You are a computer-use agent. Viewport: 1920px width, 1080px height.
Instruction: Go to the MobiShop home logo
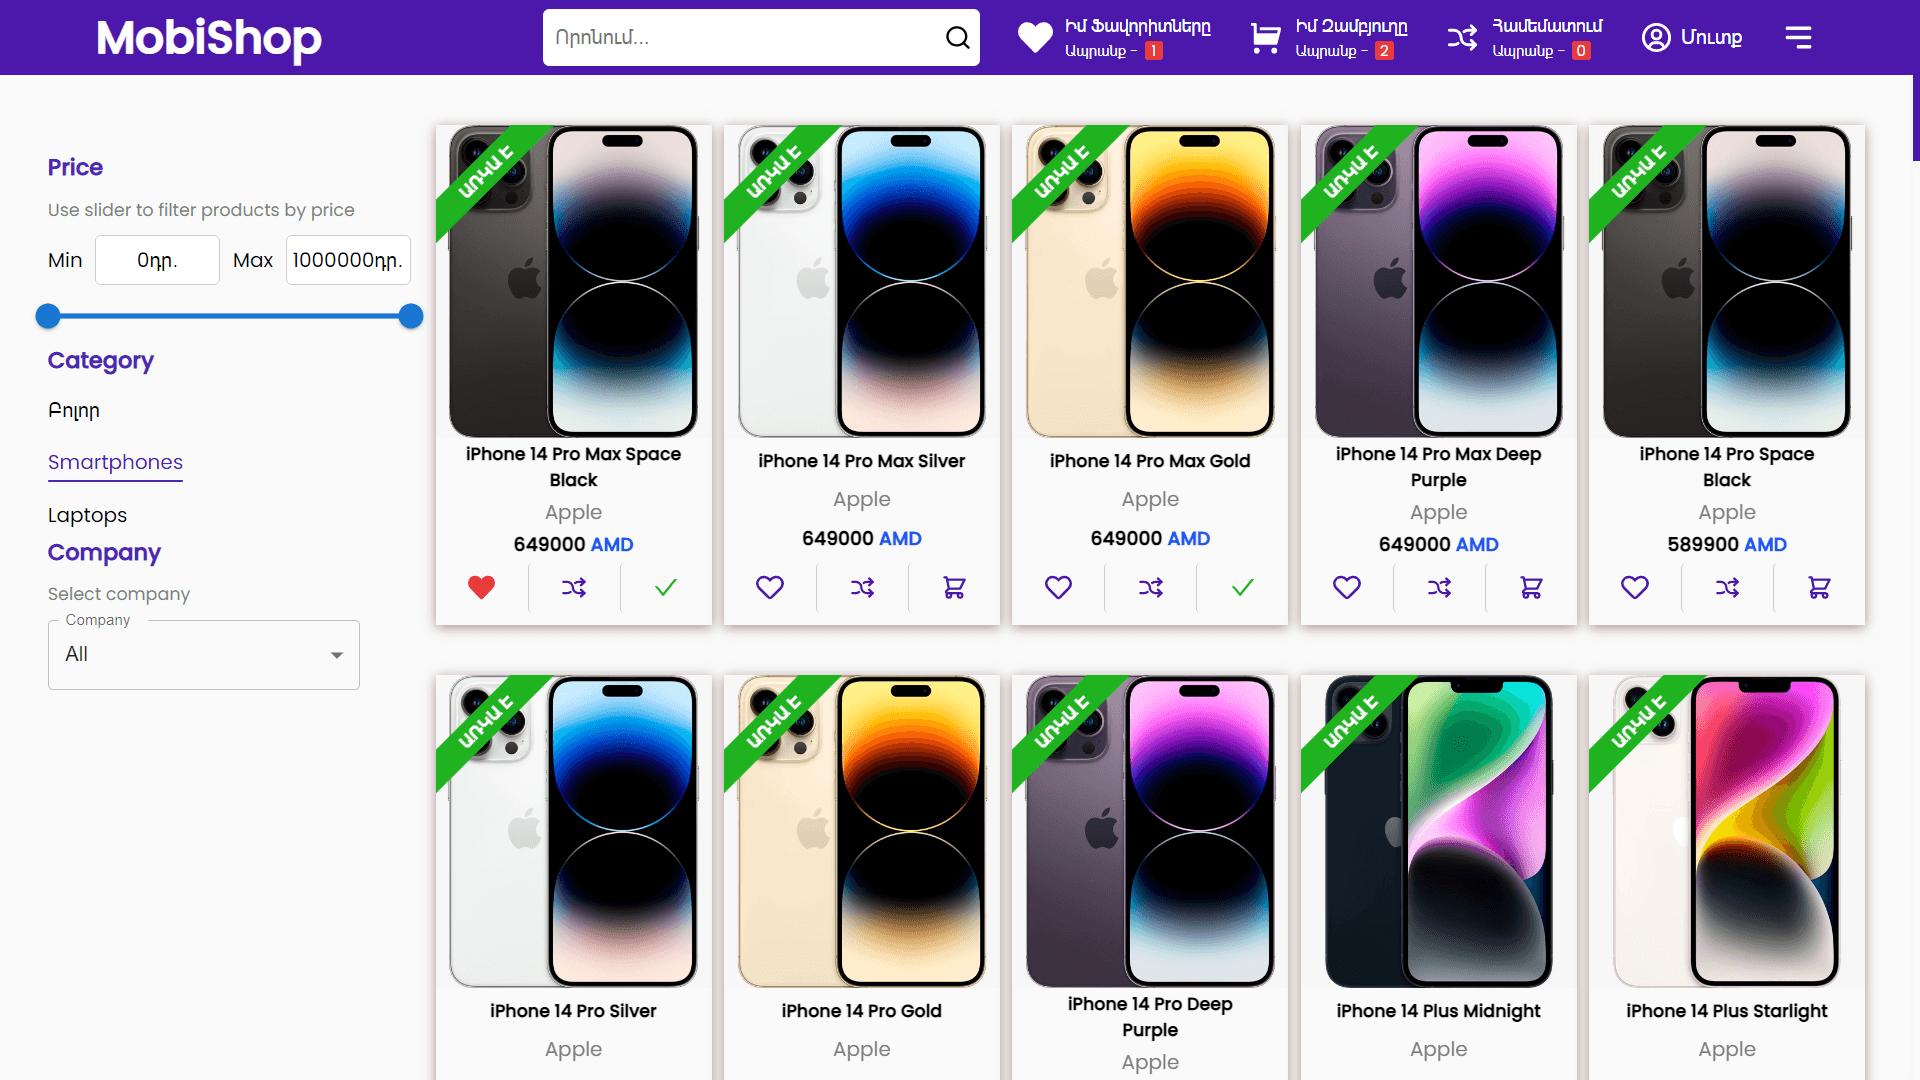tap(209, 38)
